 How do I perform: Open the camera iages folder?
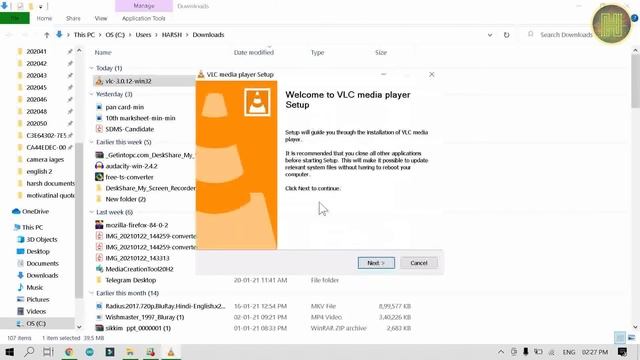pos(45,160)
